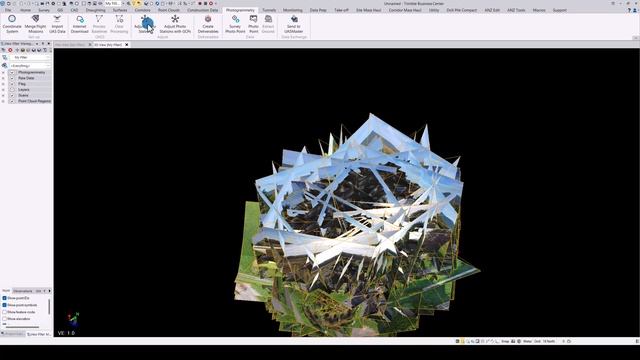Expand the Photogrammetry tree node

coord(3,72)
